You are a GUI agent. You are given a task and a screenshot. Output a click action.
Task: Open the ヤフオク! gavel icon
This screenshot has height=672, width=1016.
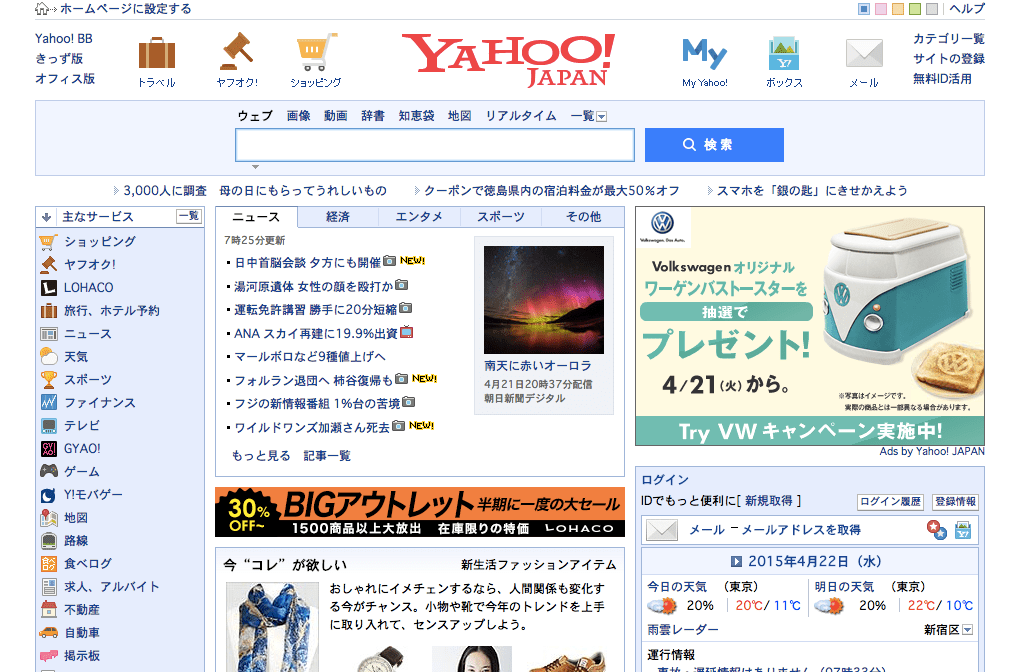coord(237,51)
